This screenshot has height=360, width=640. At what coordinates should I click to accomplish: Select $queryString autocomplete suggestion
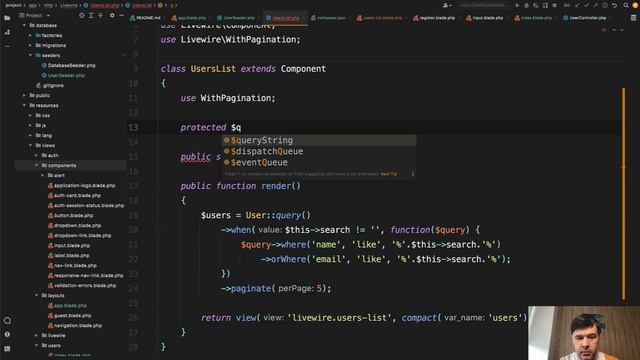tap(319, 140)
